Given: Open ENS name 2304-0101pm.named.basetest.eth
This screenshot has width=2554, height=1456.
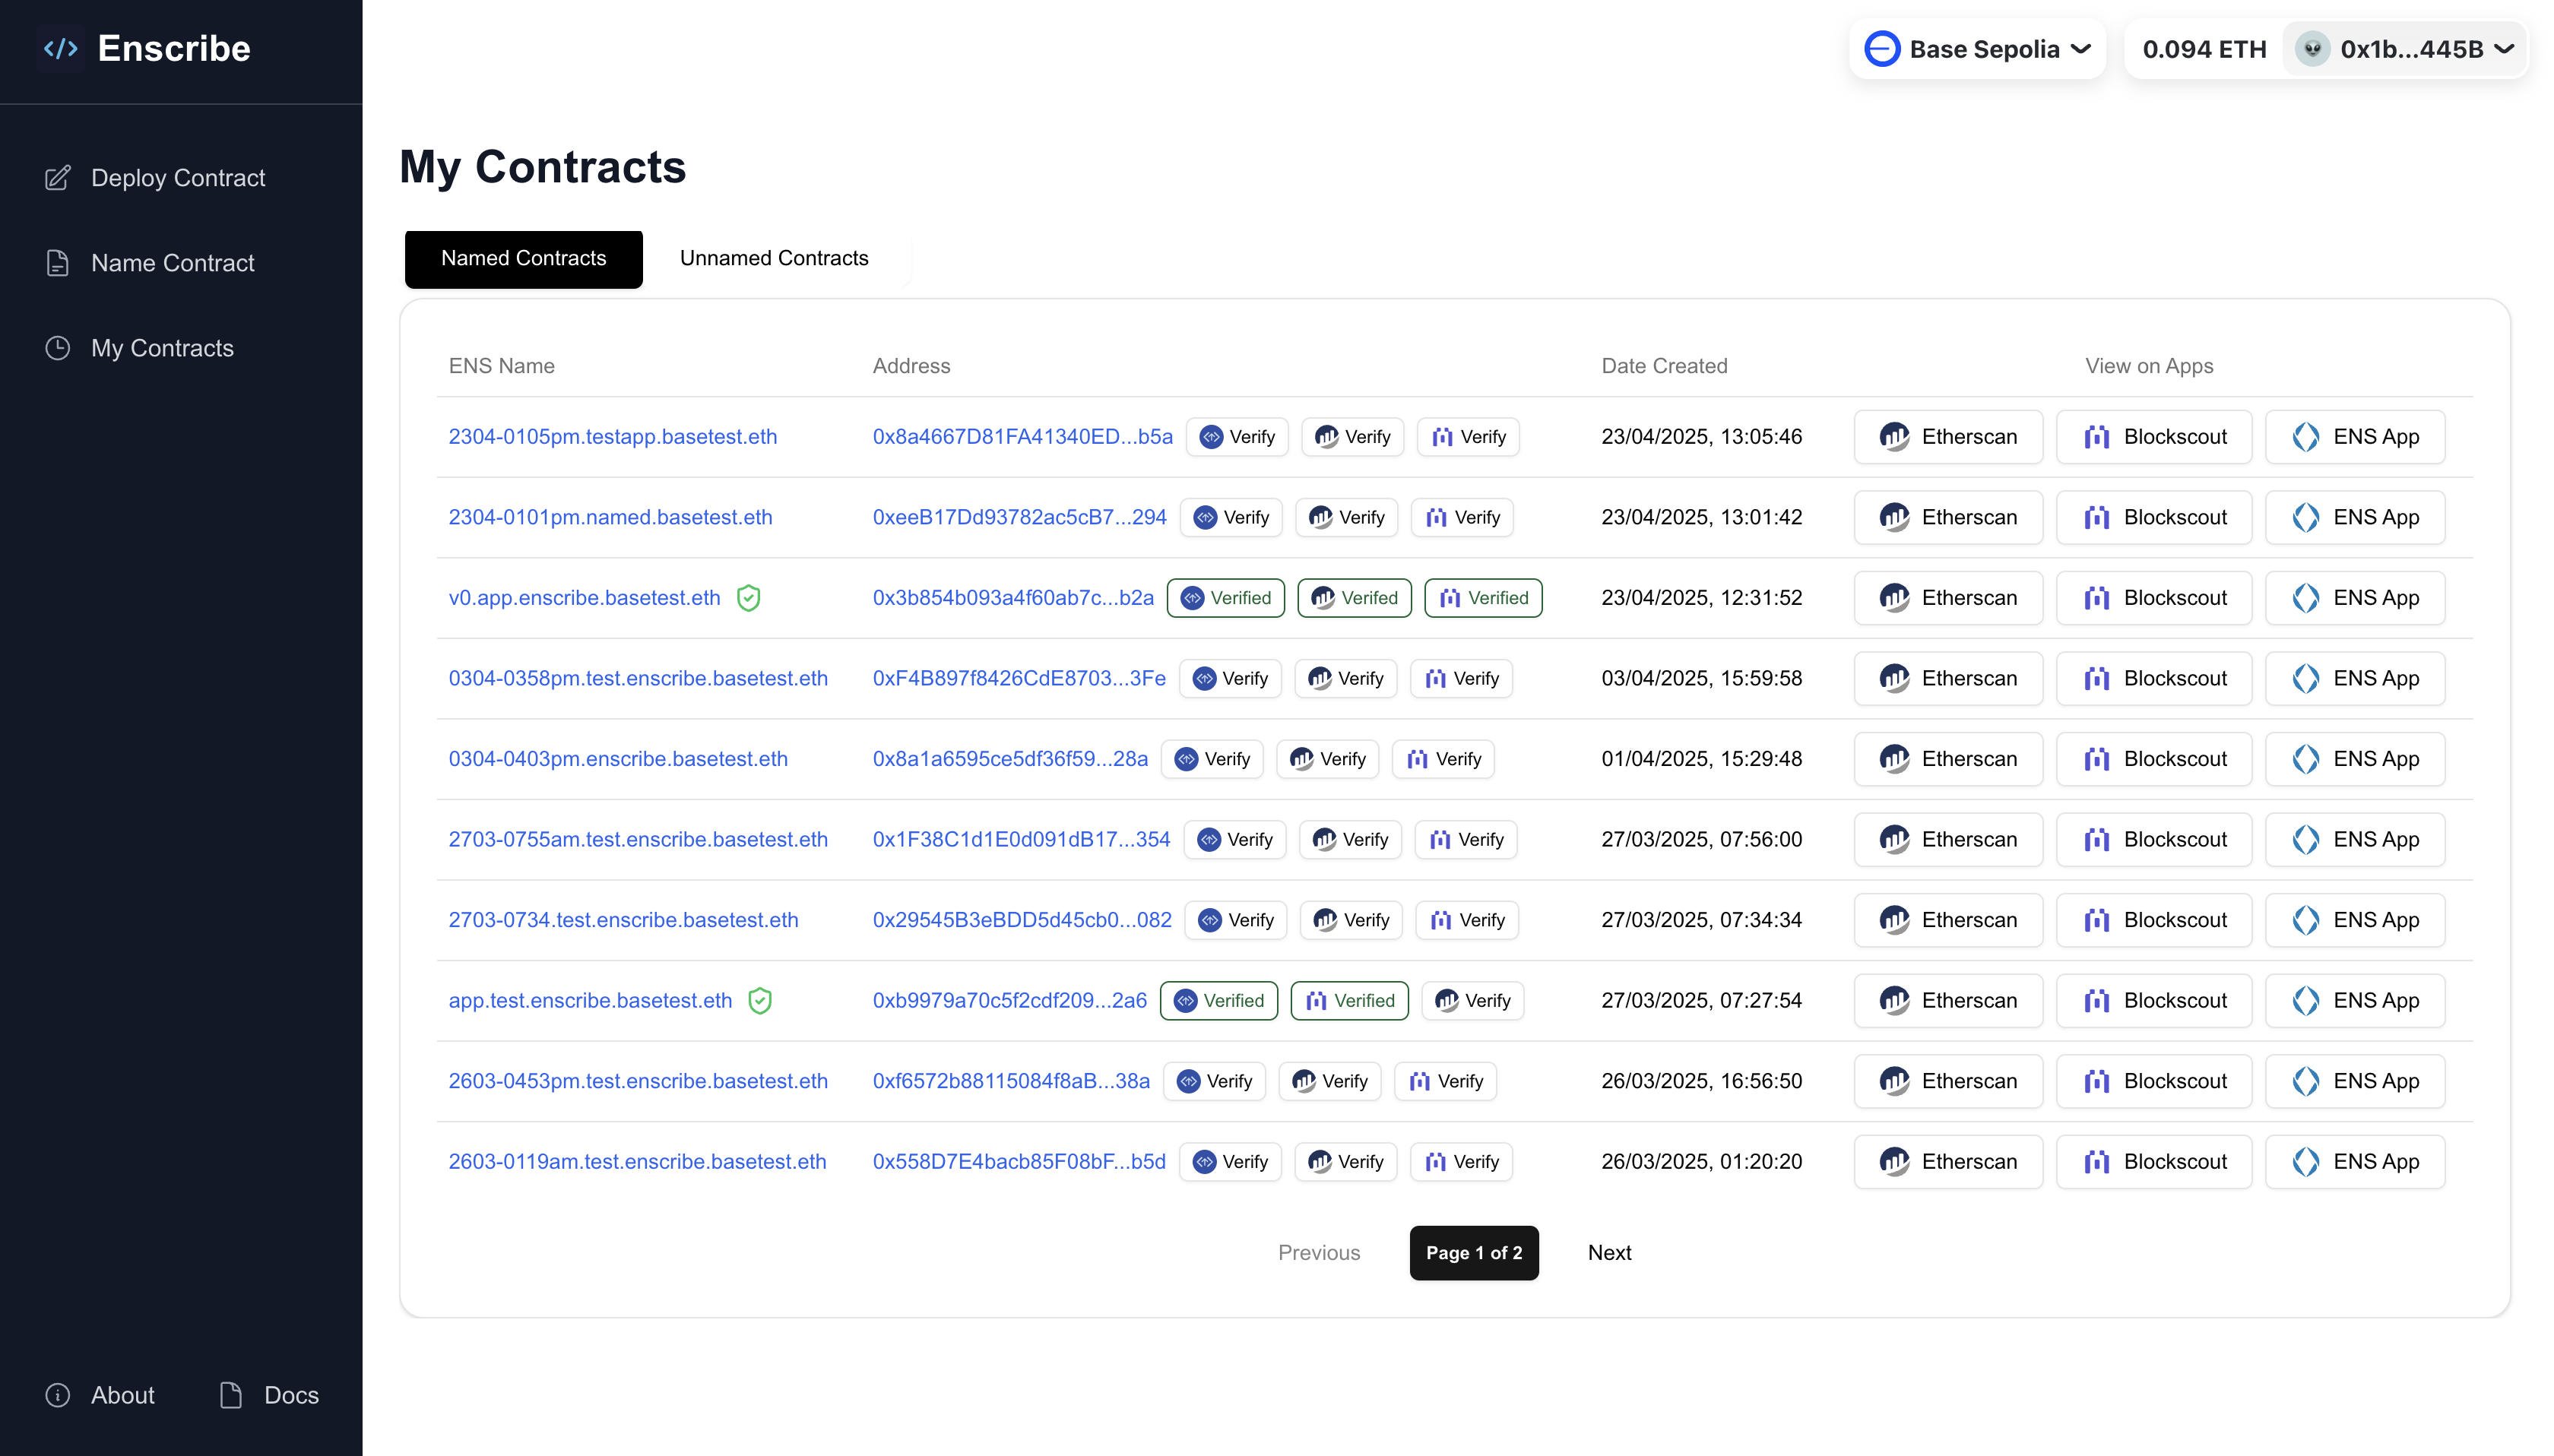Looking at the screenshot, I should (610, 518).
